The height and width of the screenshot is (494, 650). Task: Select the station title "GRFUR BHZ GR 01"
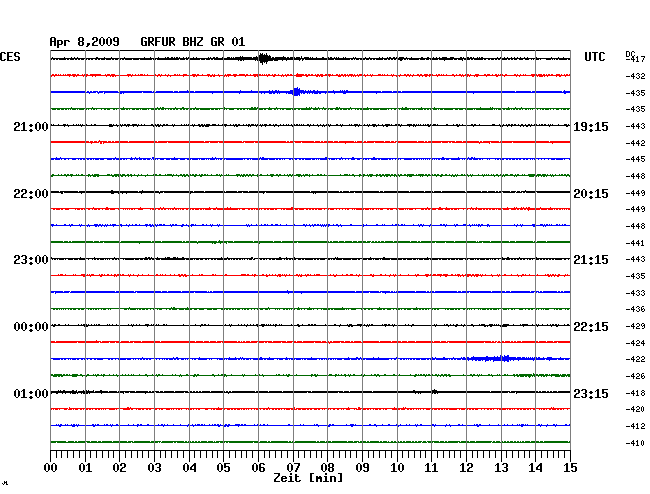click(x=193, y=42)
